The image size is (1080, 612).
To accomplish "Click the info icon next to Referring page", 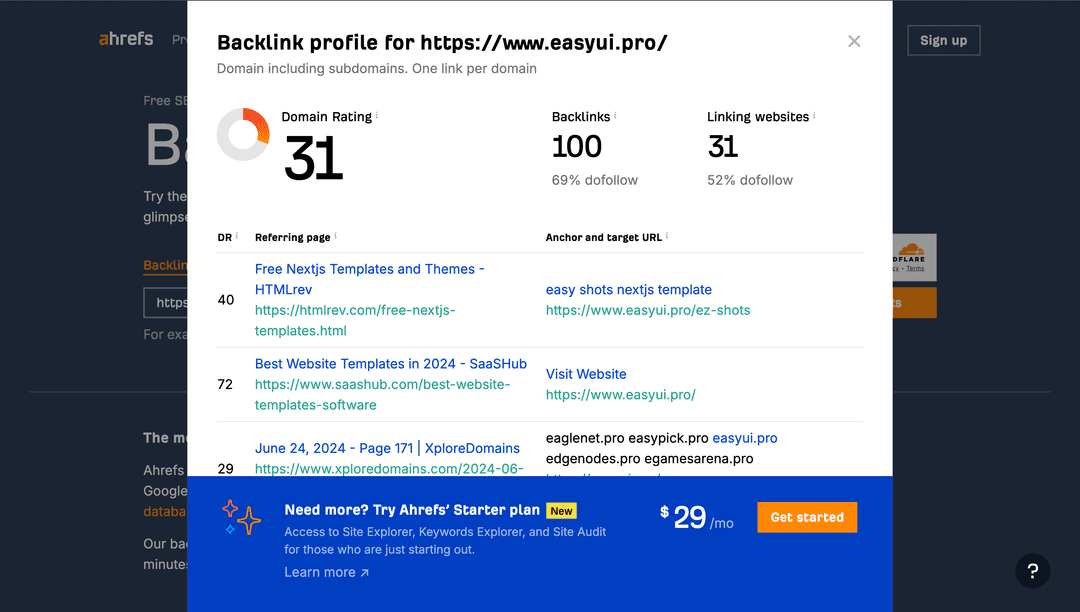I will pos(335,233).
